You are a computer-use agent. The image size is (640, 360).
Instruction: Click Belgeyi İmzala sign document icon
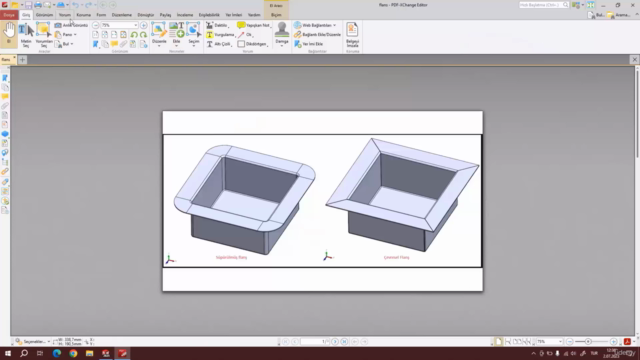pos(352,35)
